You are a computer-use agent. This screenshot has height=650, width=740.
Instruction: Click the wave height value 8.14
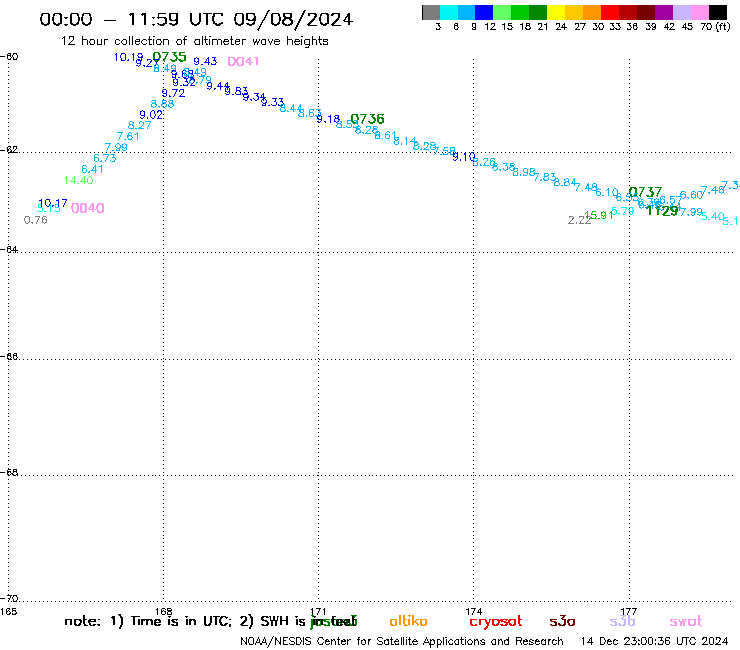pyautogui.click(x=405, y=141)
